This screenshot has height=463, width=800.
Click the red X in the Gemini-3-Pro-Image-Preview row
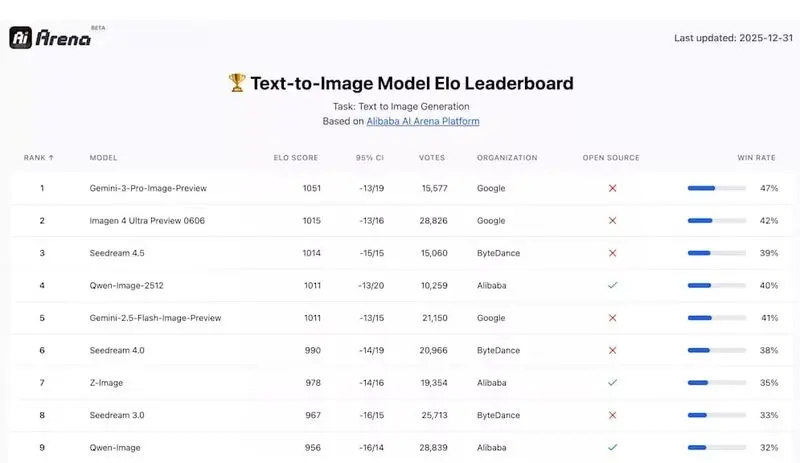point(612,188)
